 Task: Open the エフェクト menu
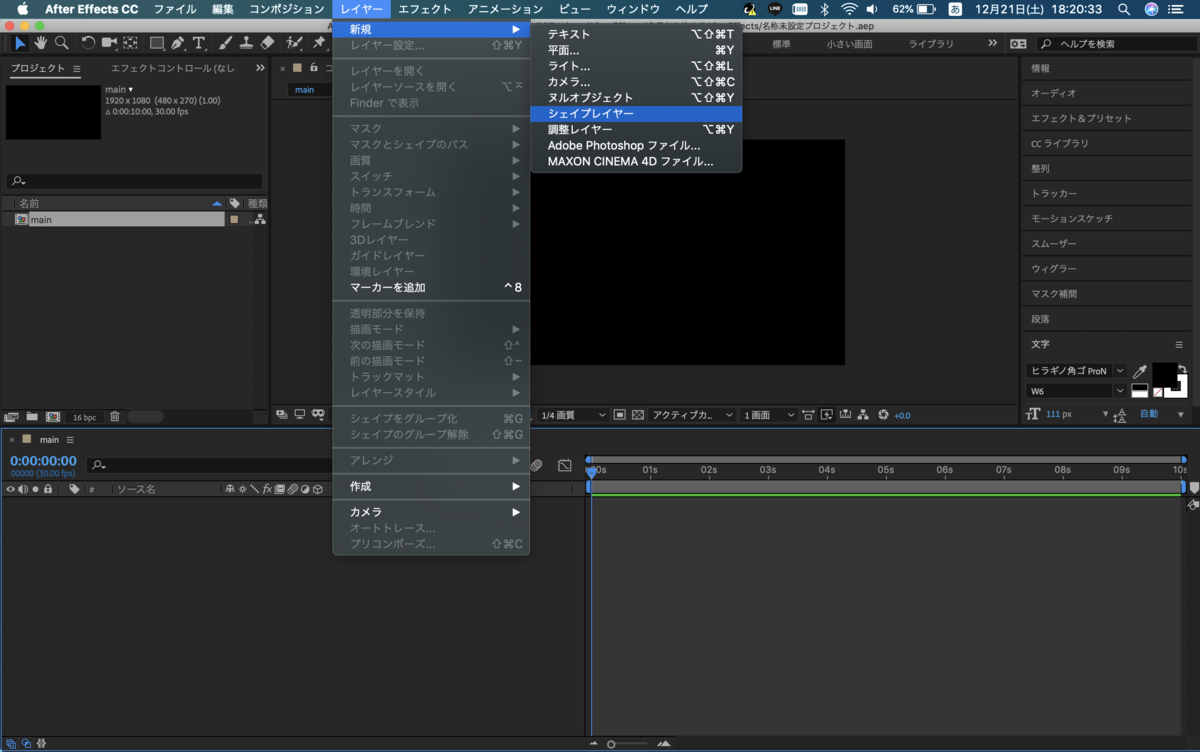pos(425,9)
